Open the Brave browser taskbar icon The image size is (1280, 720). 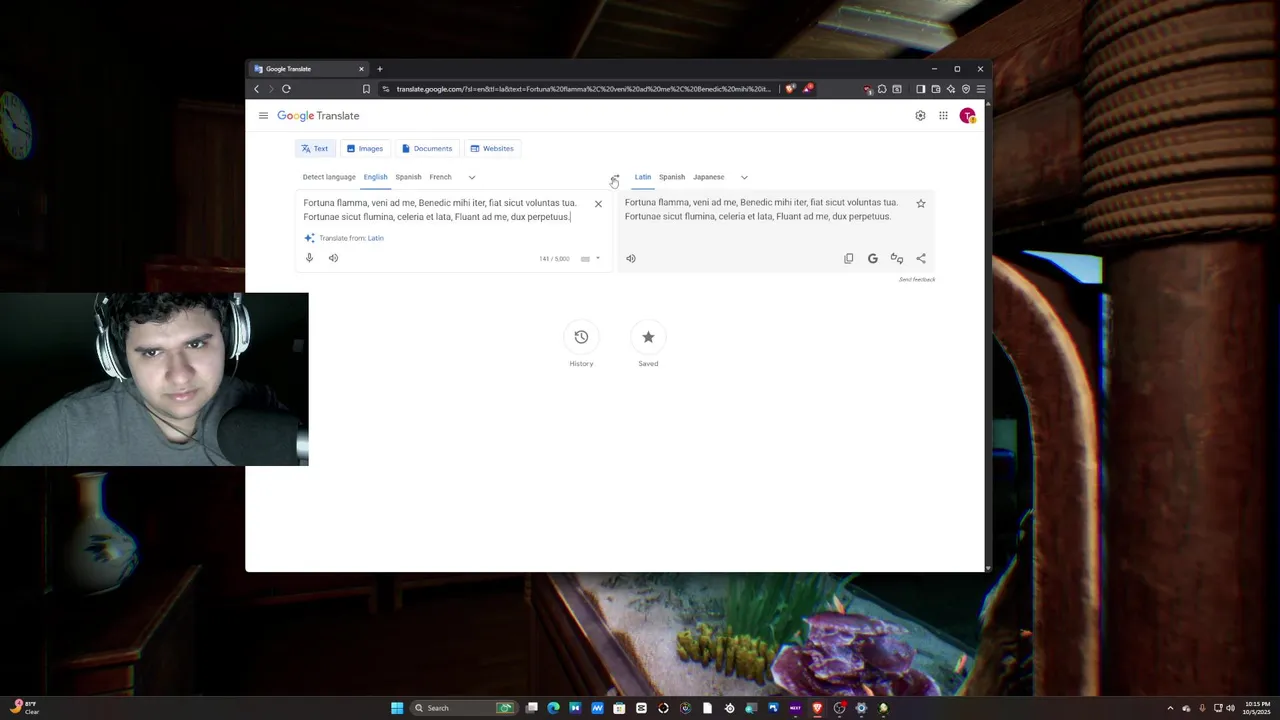point(817,708)
